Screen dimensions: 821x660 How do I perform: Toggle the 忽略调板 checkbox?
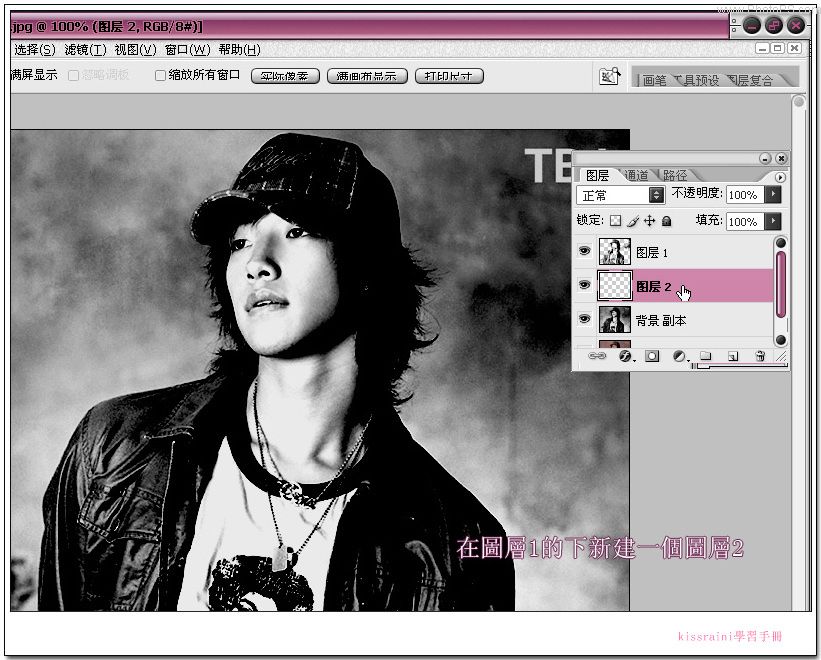[x=73, y=75]
